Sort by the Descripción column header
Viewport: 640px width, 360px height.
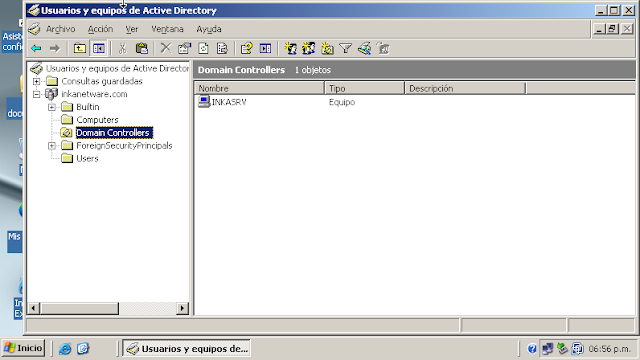coord(465,88)
